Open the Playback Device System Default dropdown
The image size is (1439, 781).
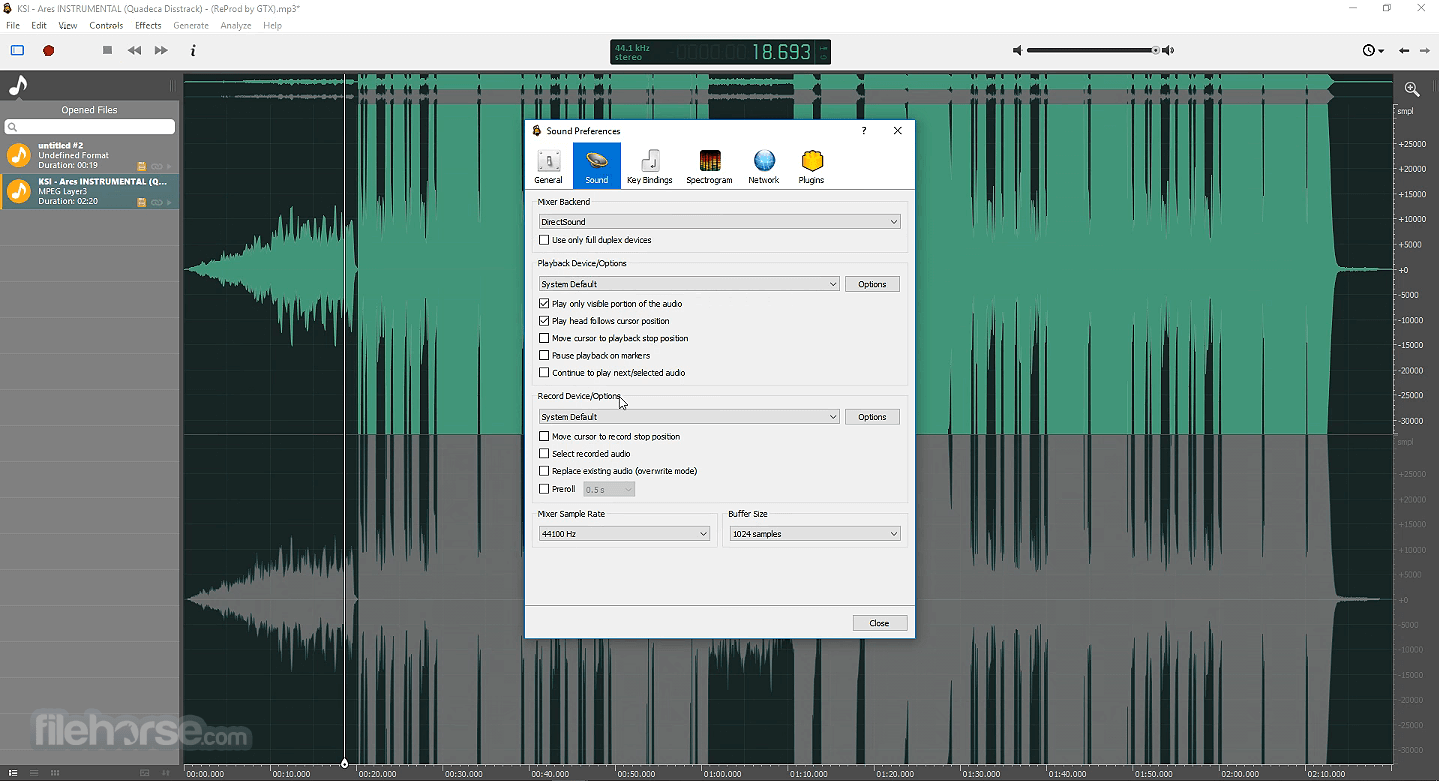pyautogui.click(x=689, y=284)
